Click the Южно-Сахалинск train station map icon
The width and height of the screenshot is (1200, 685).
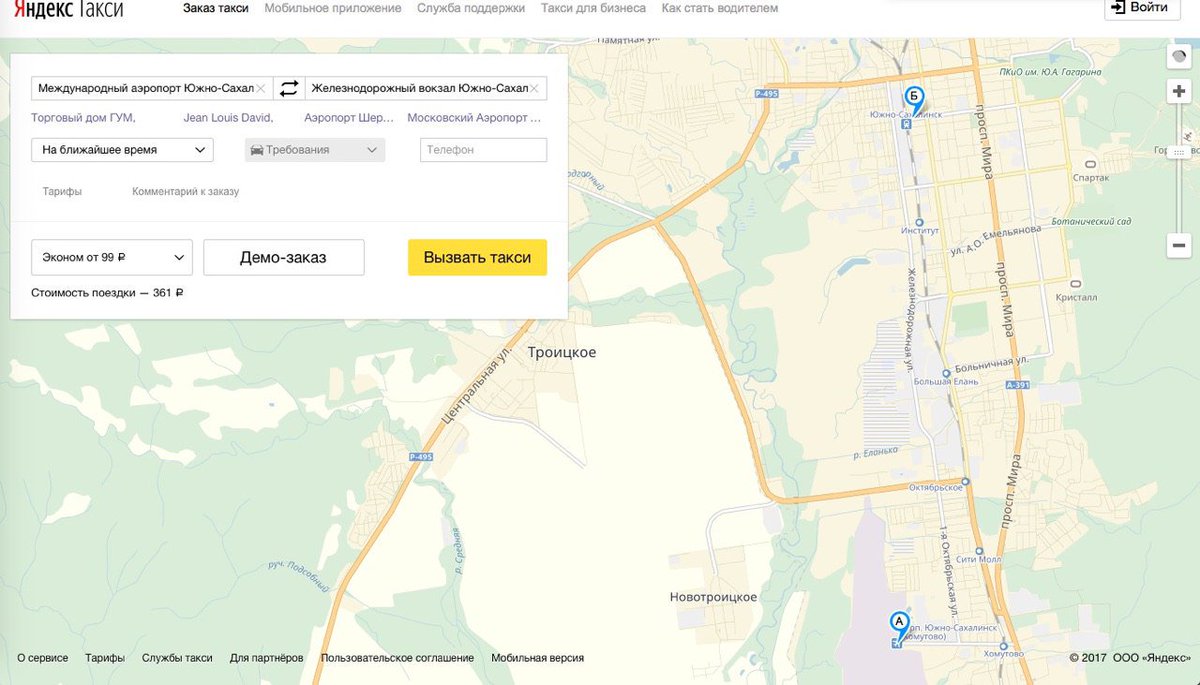(906, 126)
